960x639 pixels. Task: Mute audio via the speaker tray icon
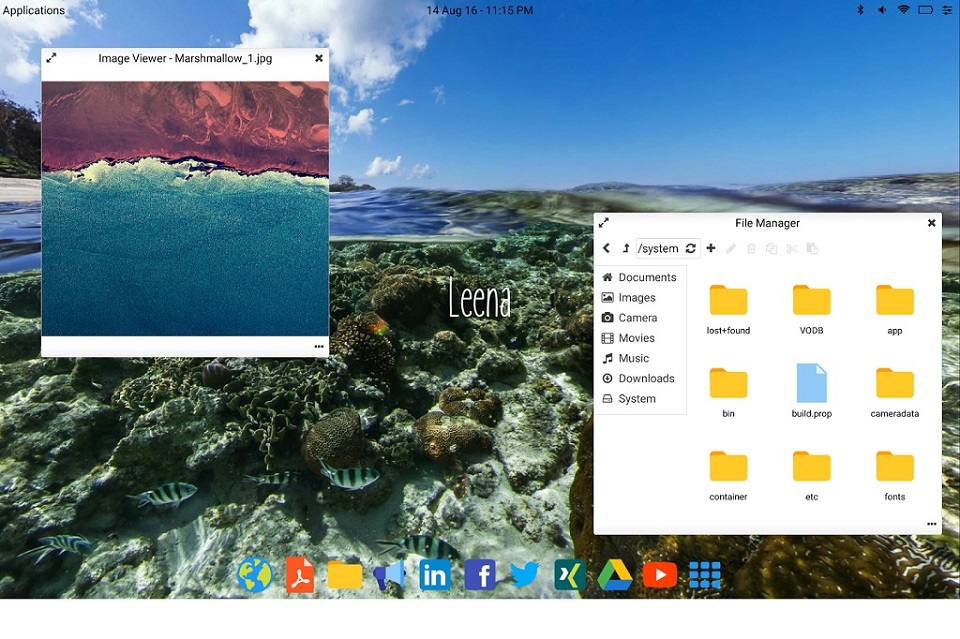point(881,10)
